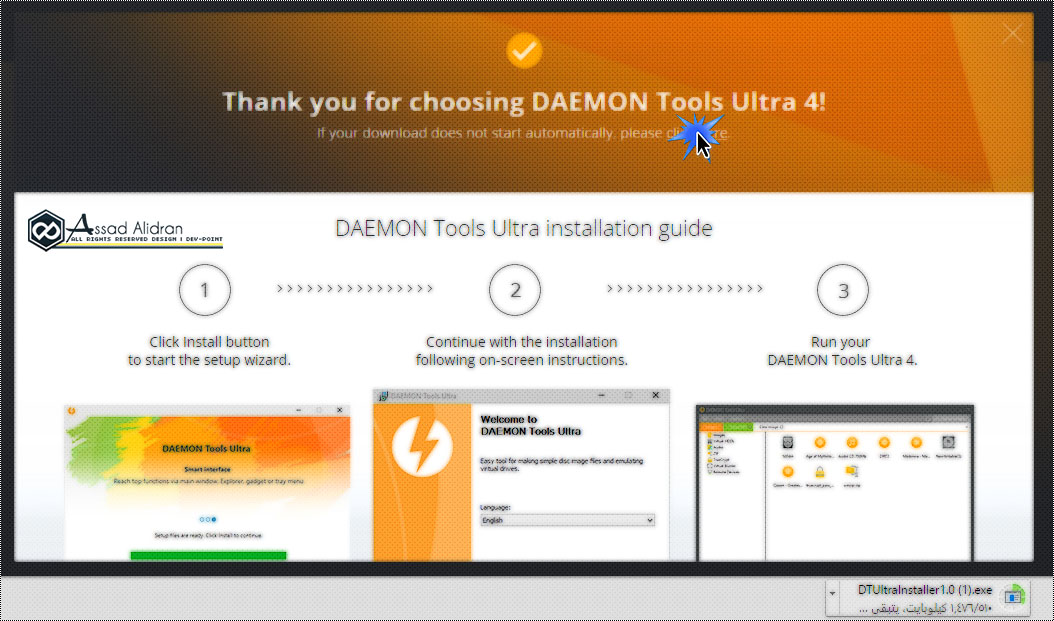This screenshot has width=1054, height=621.
Task: Click the green Install button
Action: tap(208, 556)
